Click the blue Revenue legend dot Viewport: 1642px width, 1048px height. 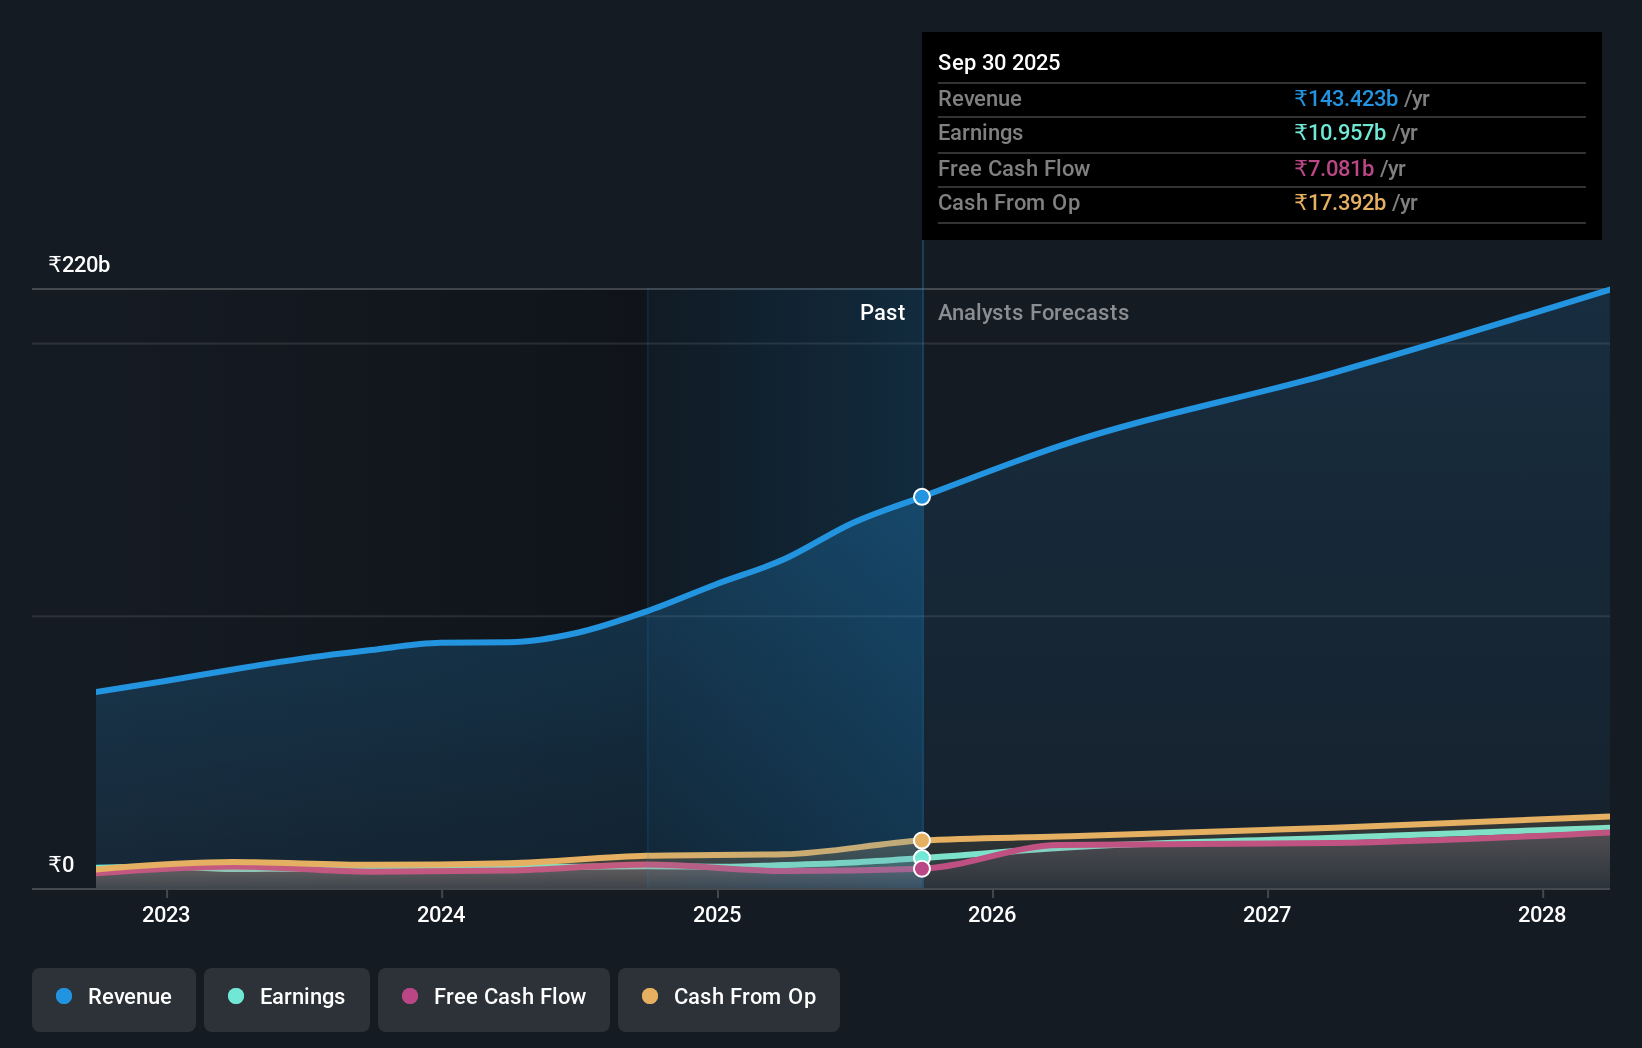pos(64,997)
